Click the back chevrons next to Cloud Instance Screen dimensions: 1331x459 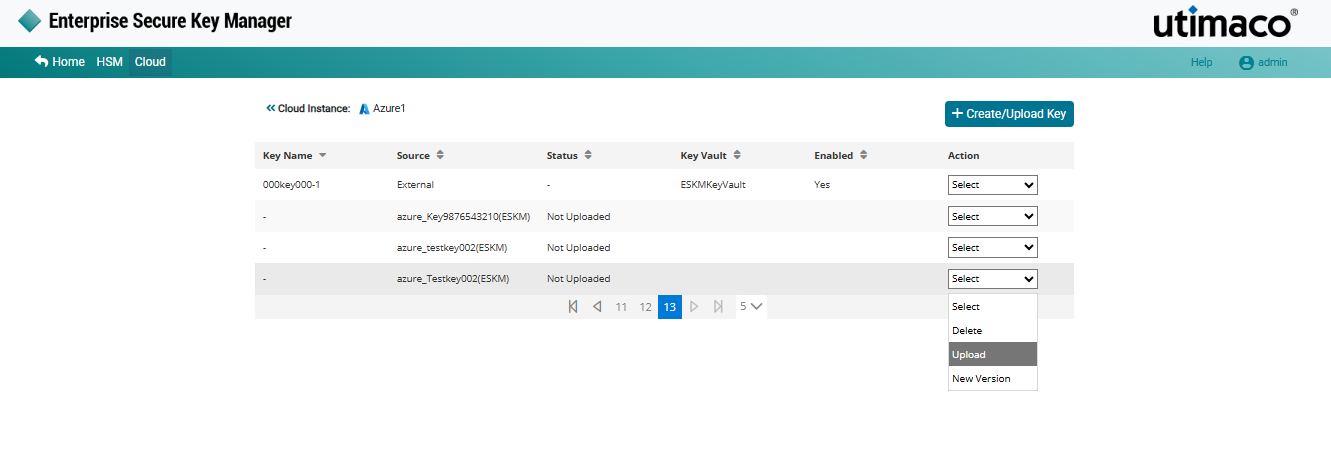pyautogui.click(x=270, y=108)
